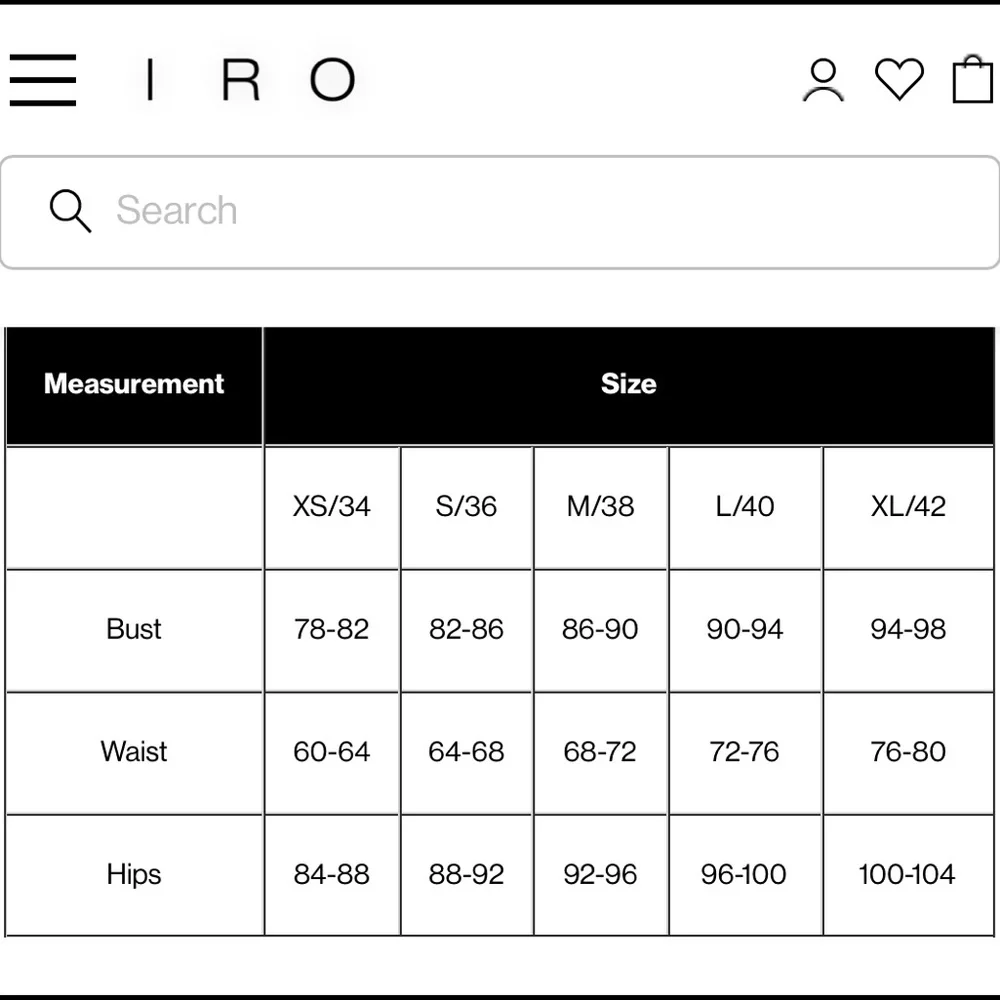
Task: Click the Measurement column header
Action: [134, 385]
